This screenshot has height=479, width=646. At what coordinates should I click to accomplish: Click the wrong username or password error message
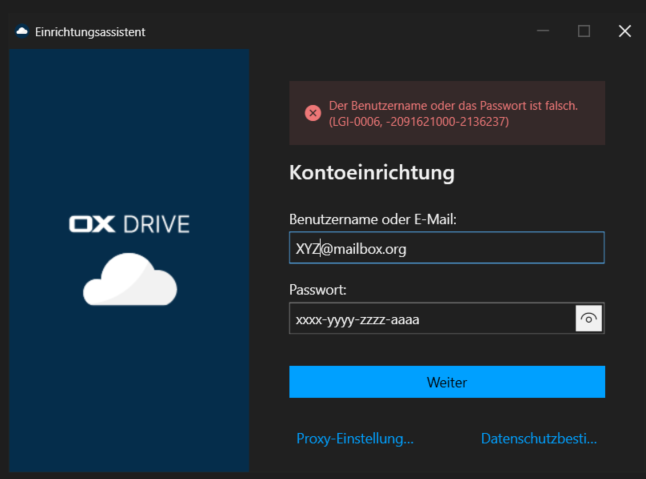click(x=453, y=105)
